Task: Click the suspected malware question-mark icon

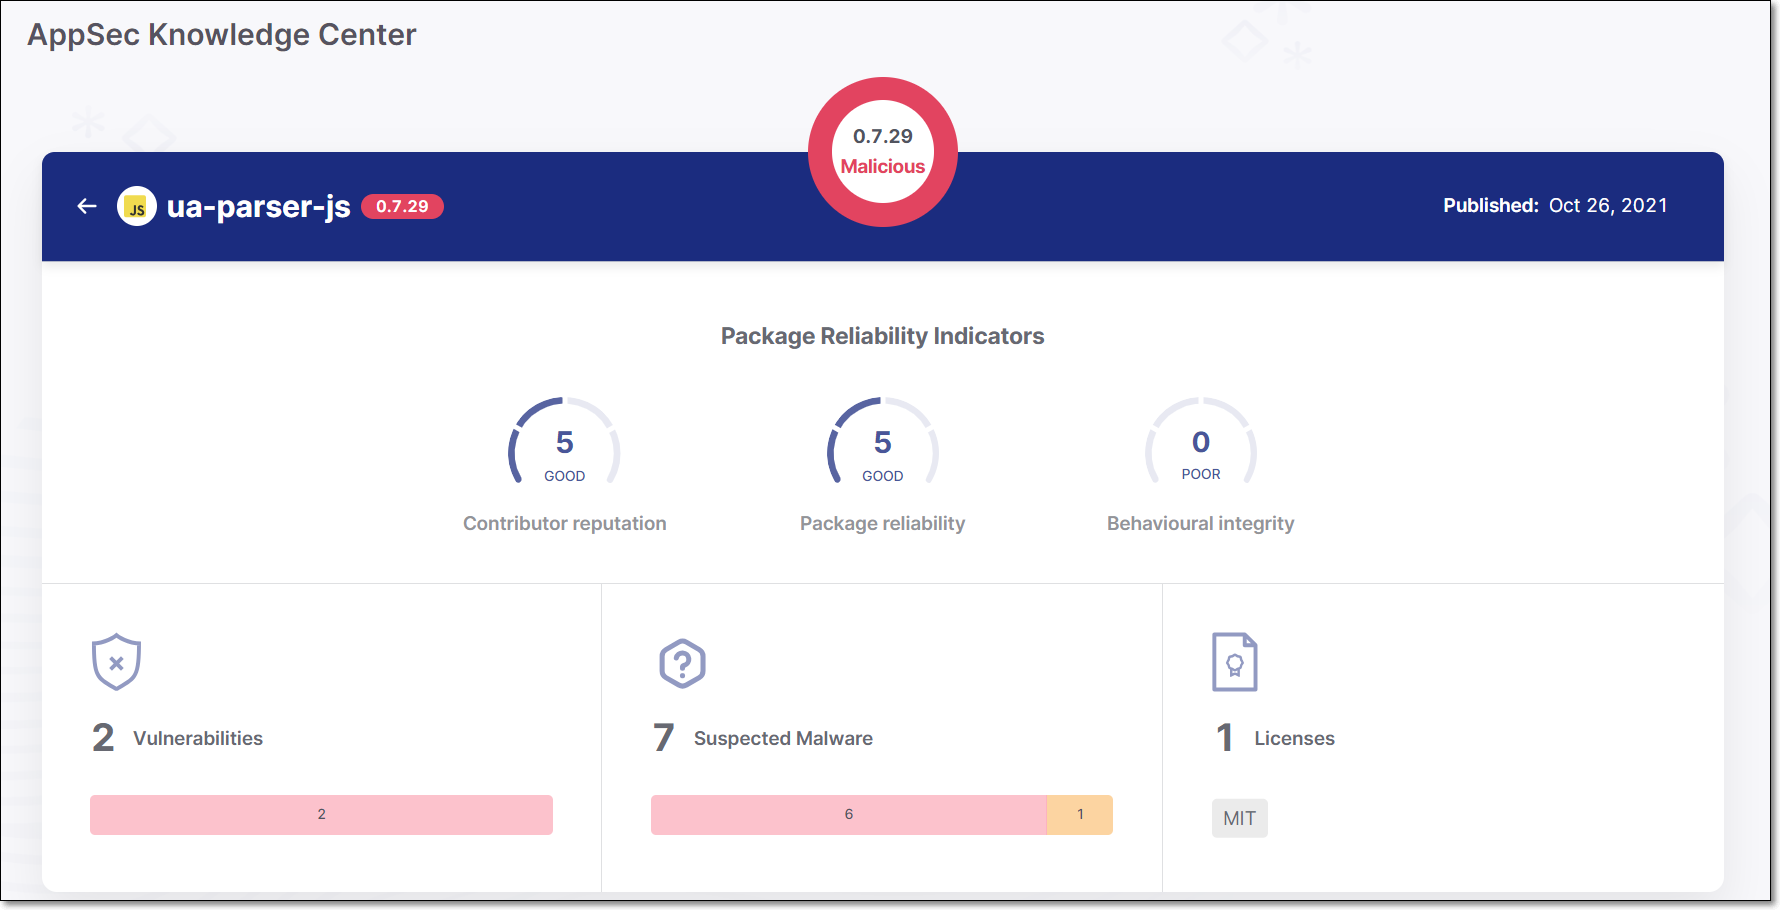Action: click(683, 663)
